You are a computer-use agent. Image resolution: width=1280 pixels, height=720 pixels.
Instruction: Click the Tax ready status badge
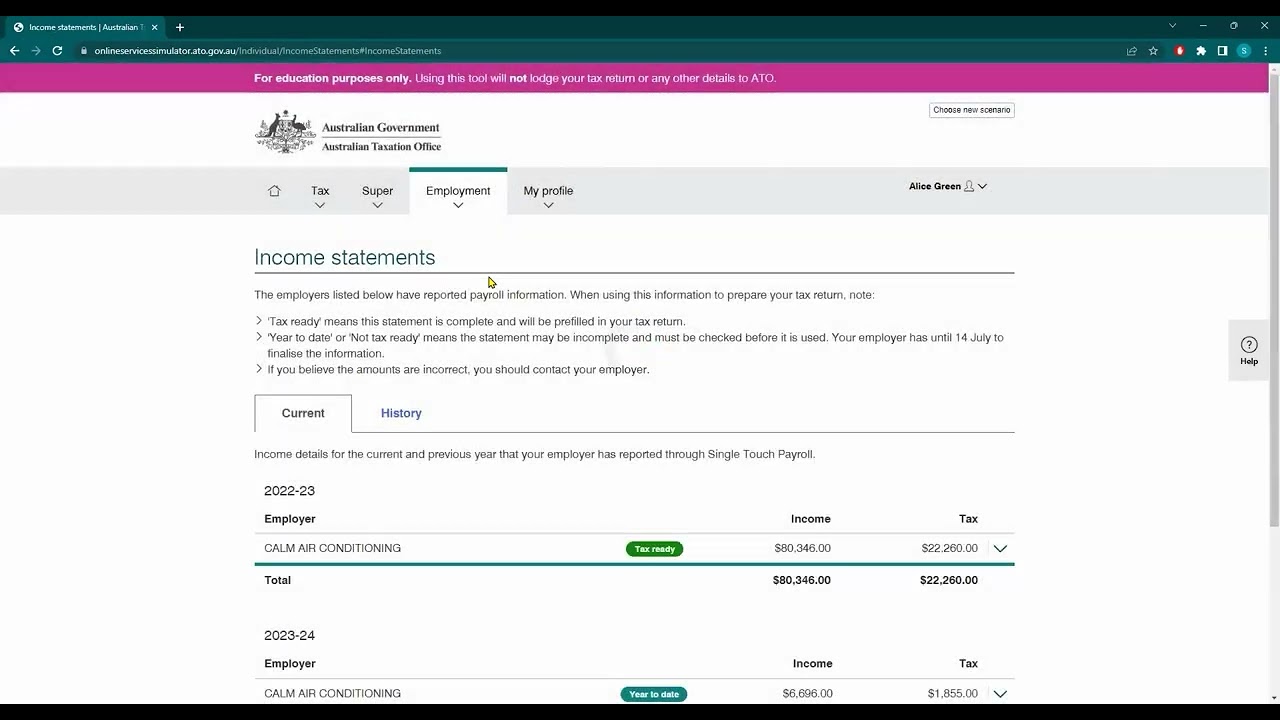point(655,549)
